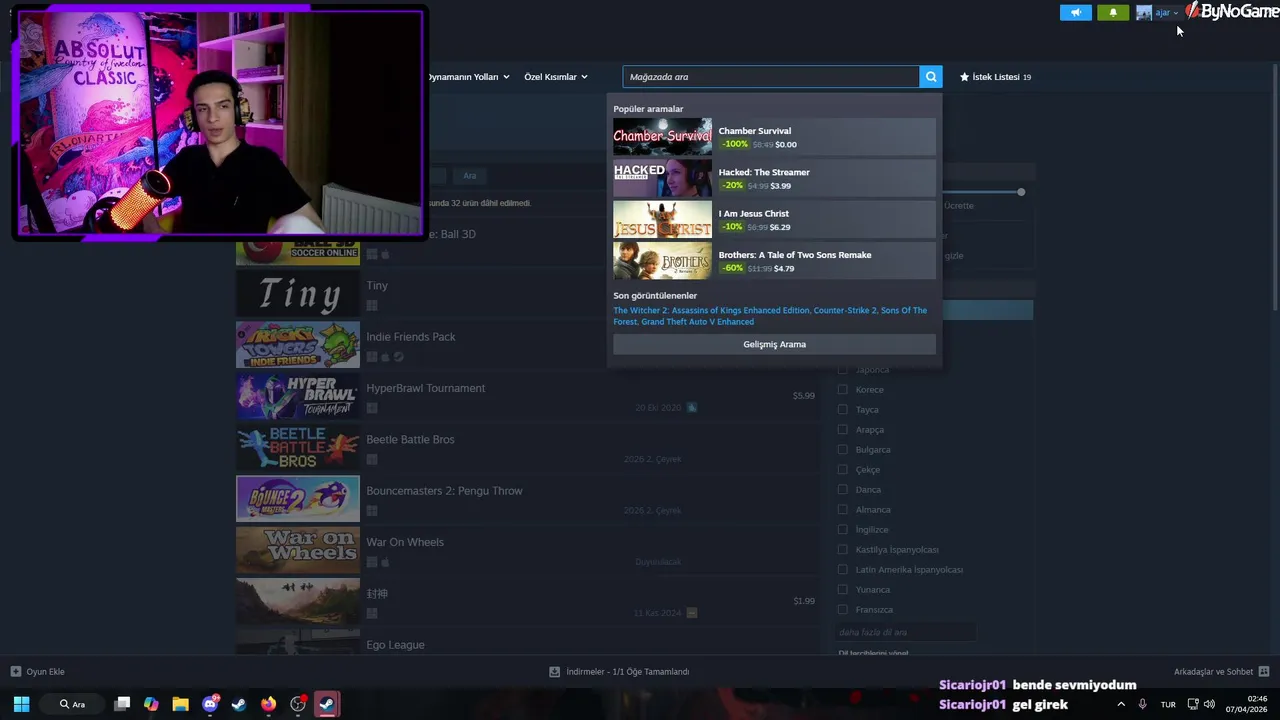Select Hacked: The Streamer suggestion
Screen dimensions: 1280x720
point(774,178)
